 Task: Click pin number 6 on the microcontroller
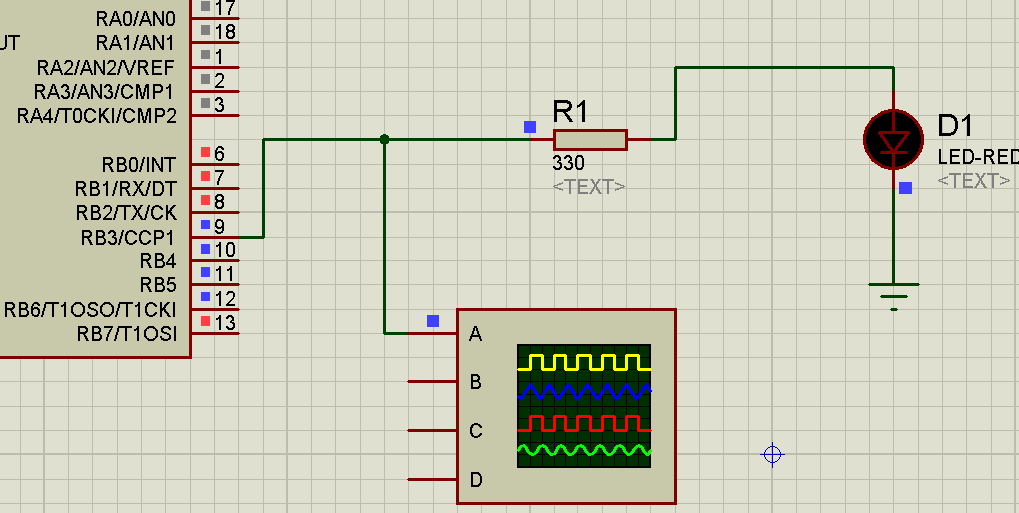[220, 153]
